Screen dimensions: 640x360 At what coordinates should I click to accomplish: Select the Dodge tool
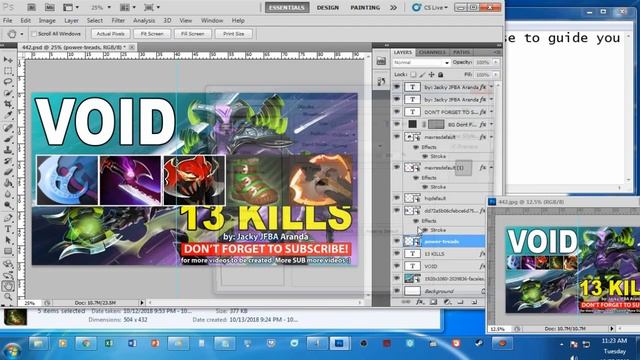[8, 205]
